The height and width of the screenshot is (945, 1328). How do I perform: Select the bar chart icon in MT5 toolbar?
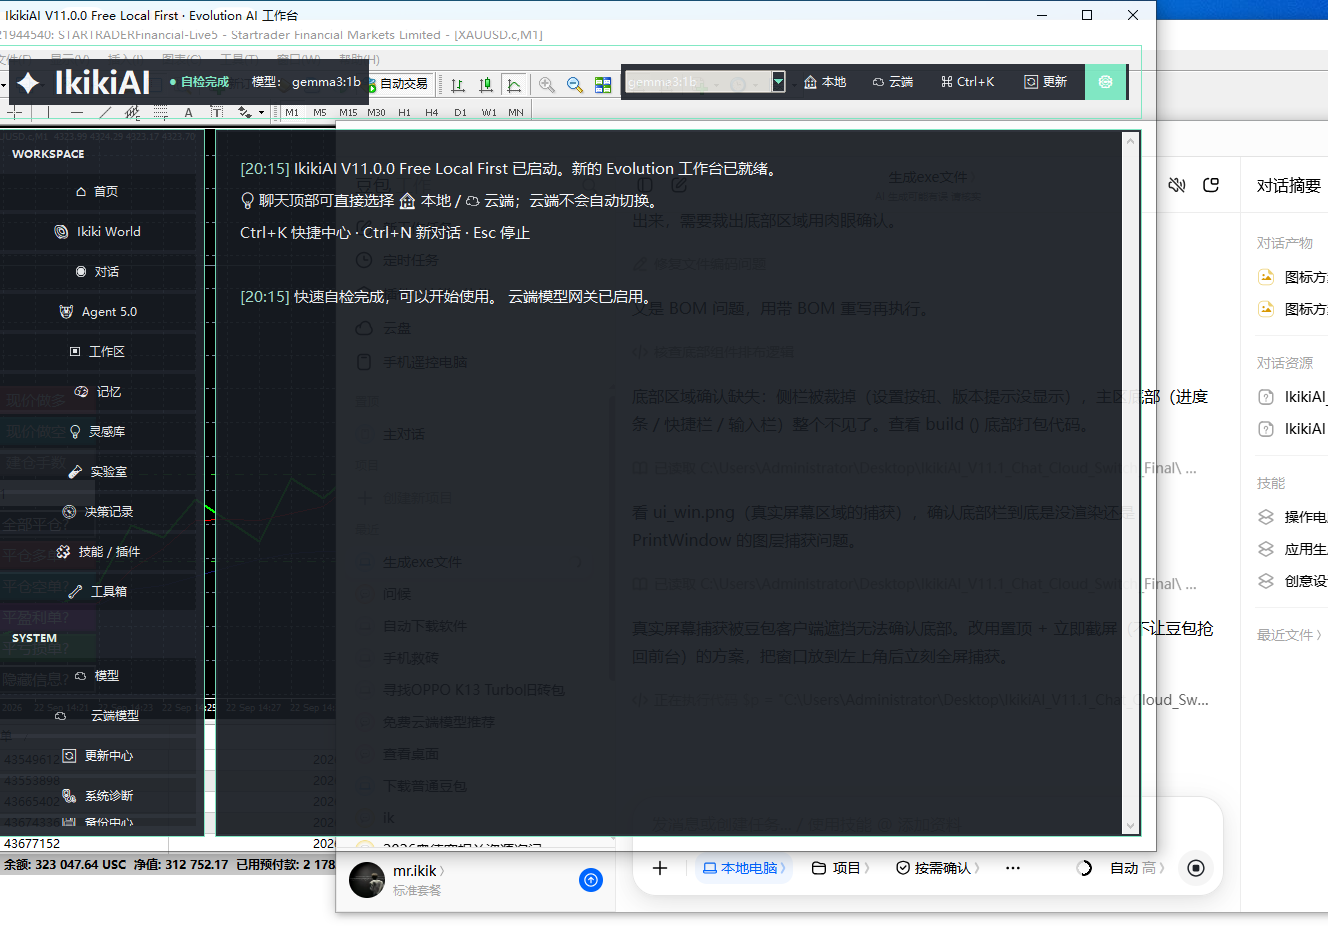click(x=458, y=85)
